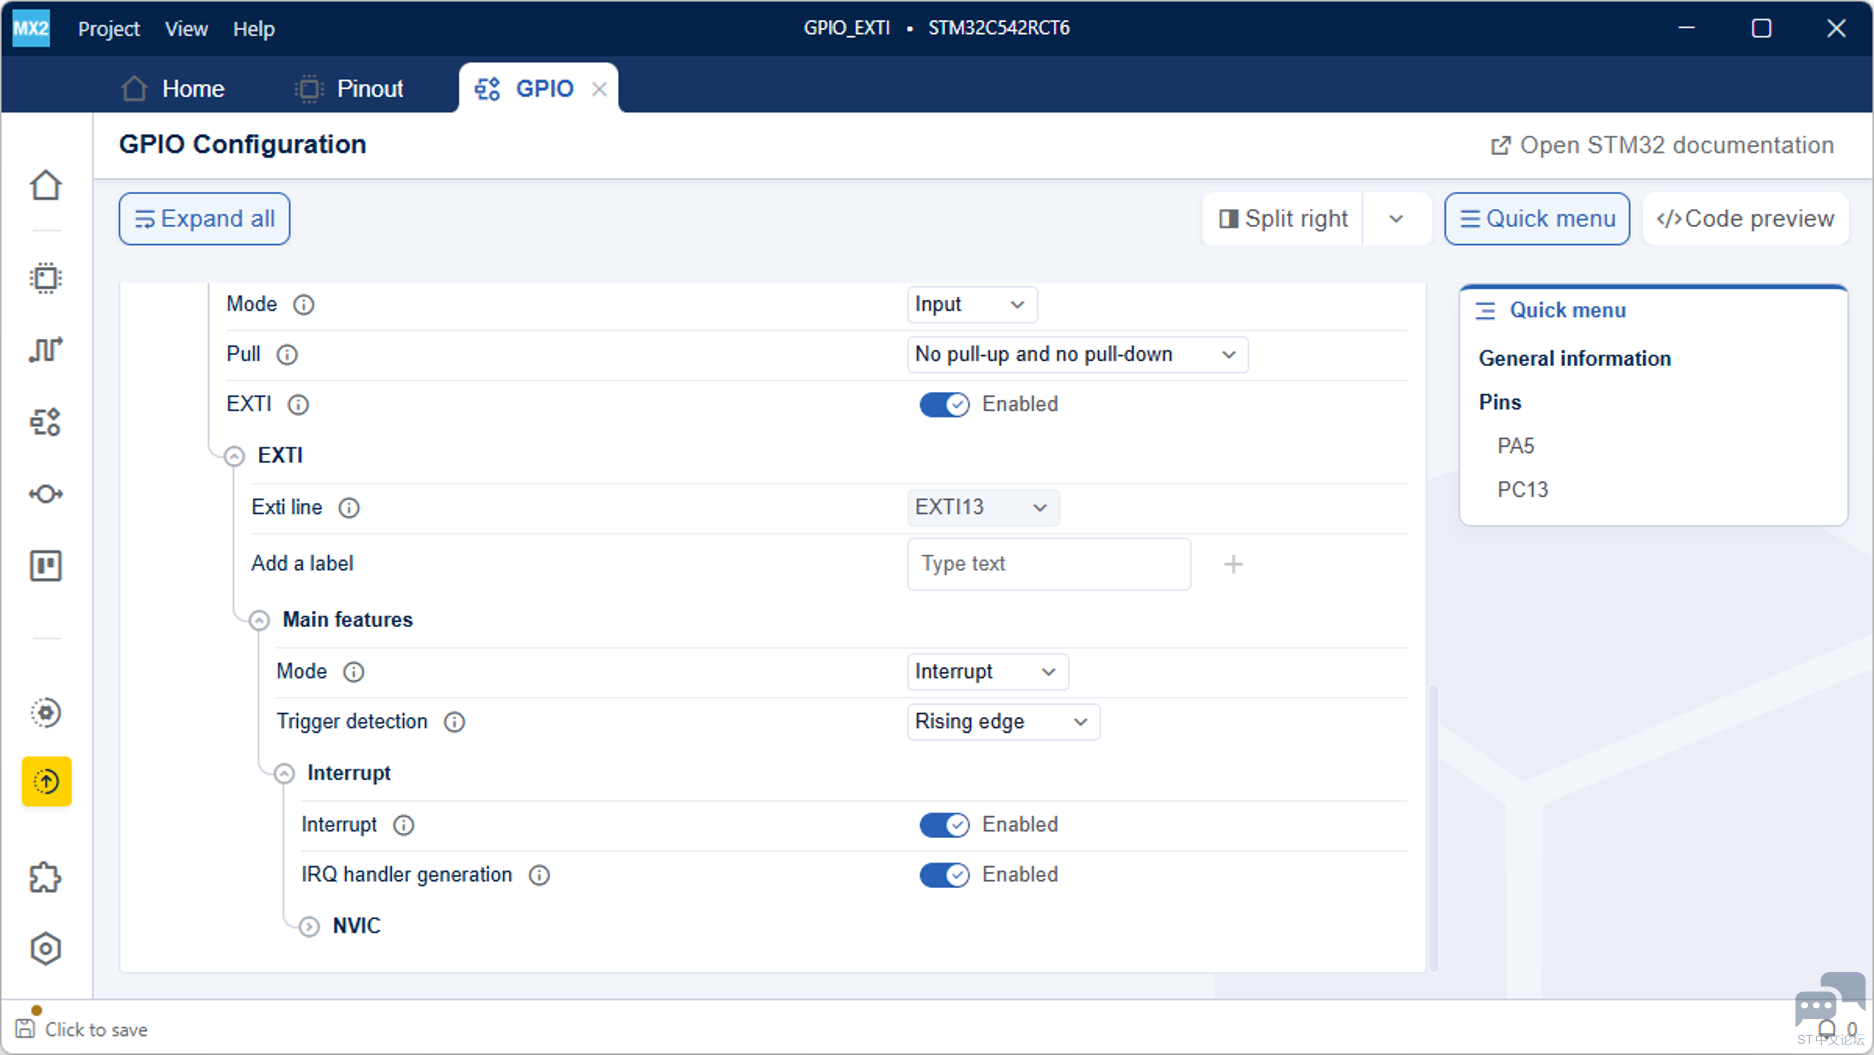Open the pinout chip icon in sidebar
Viewport: 1874px width, 1055px height.
46,278
